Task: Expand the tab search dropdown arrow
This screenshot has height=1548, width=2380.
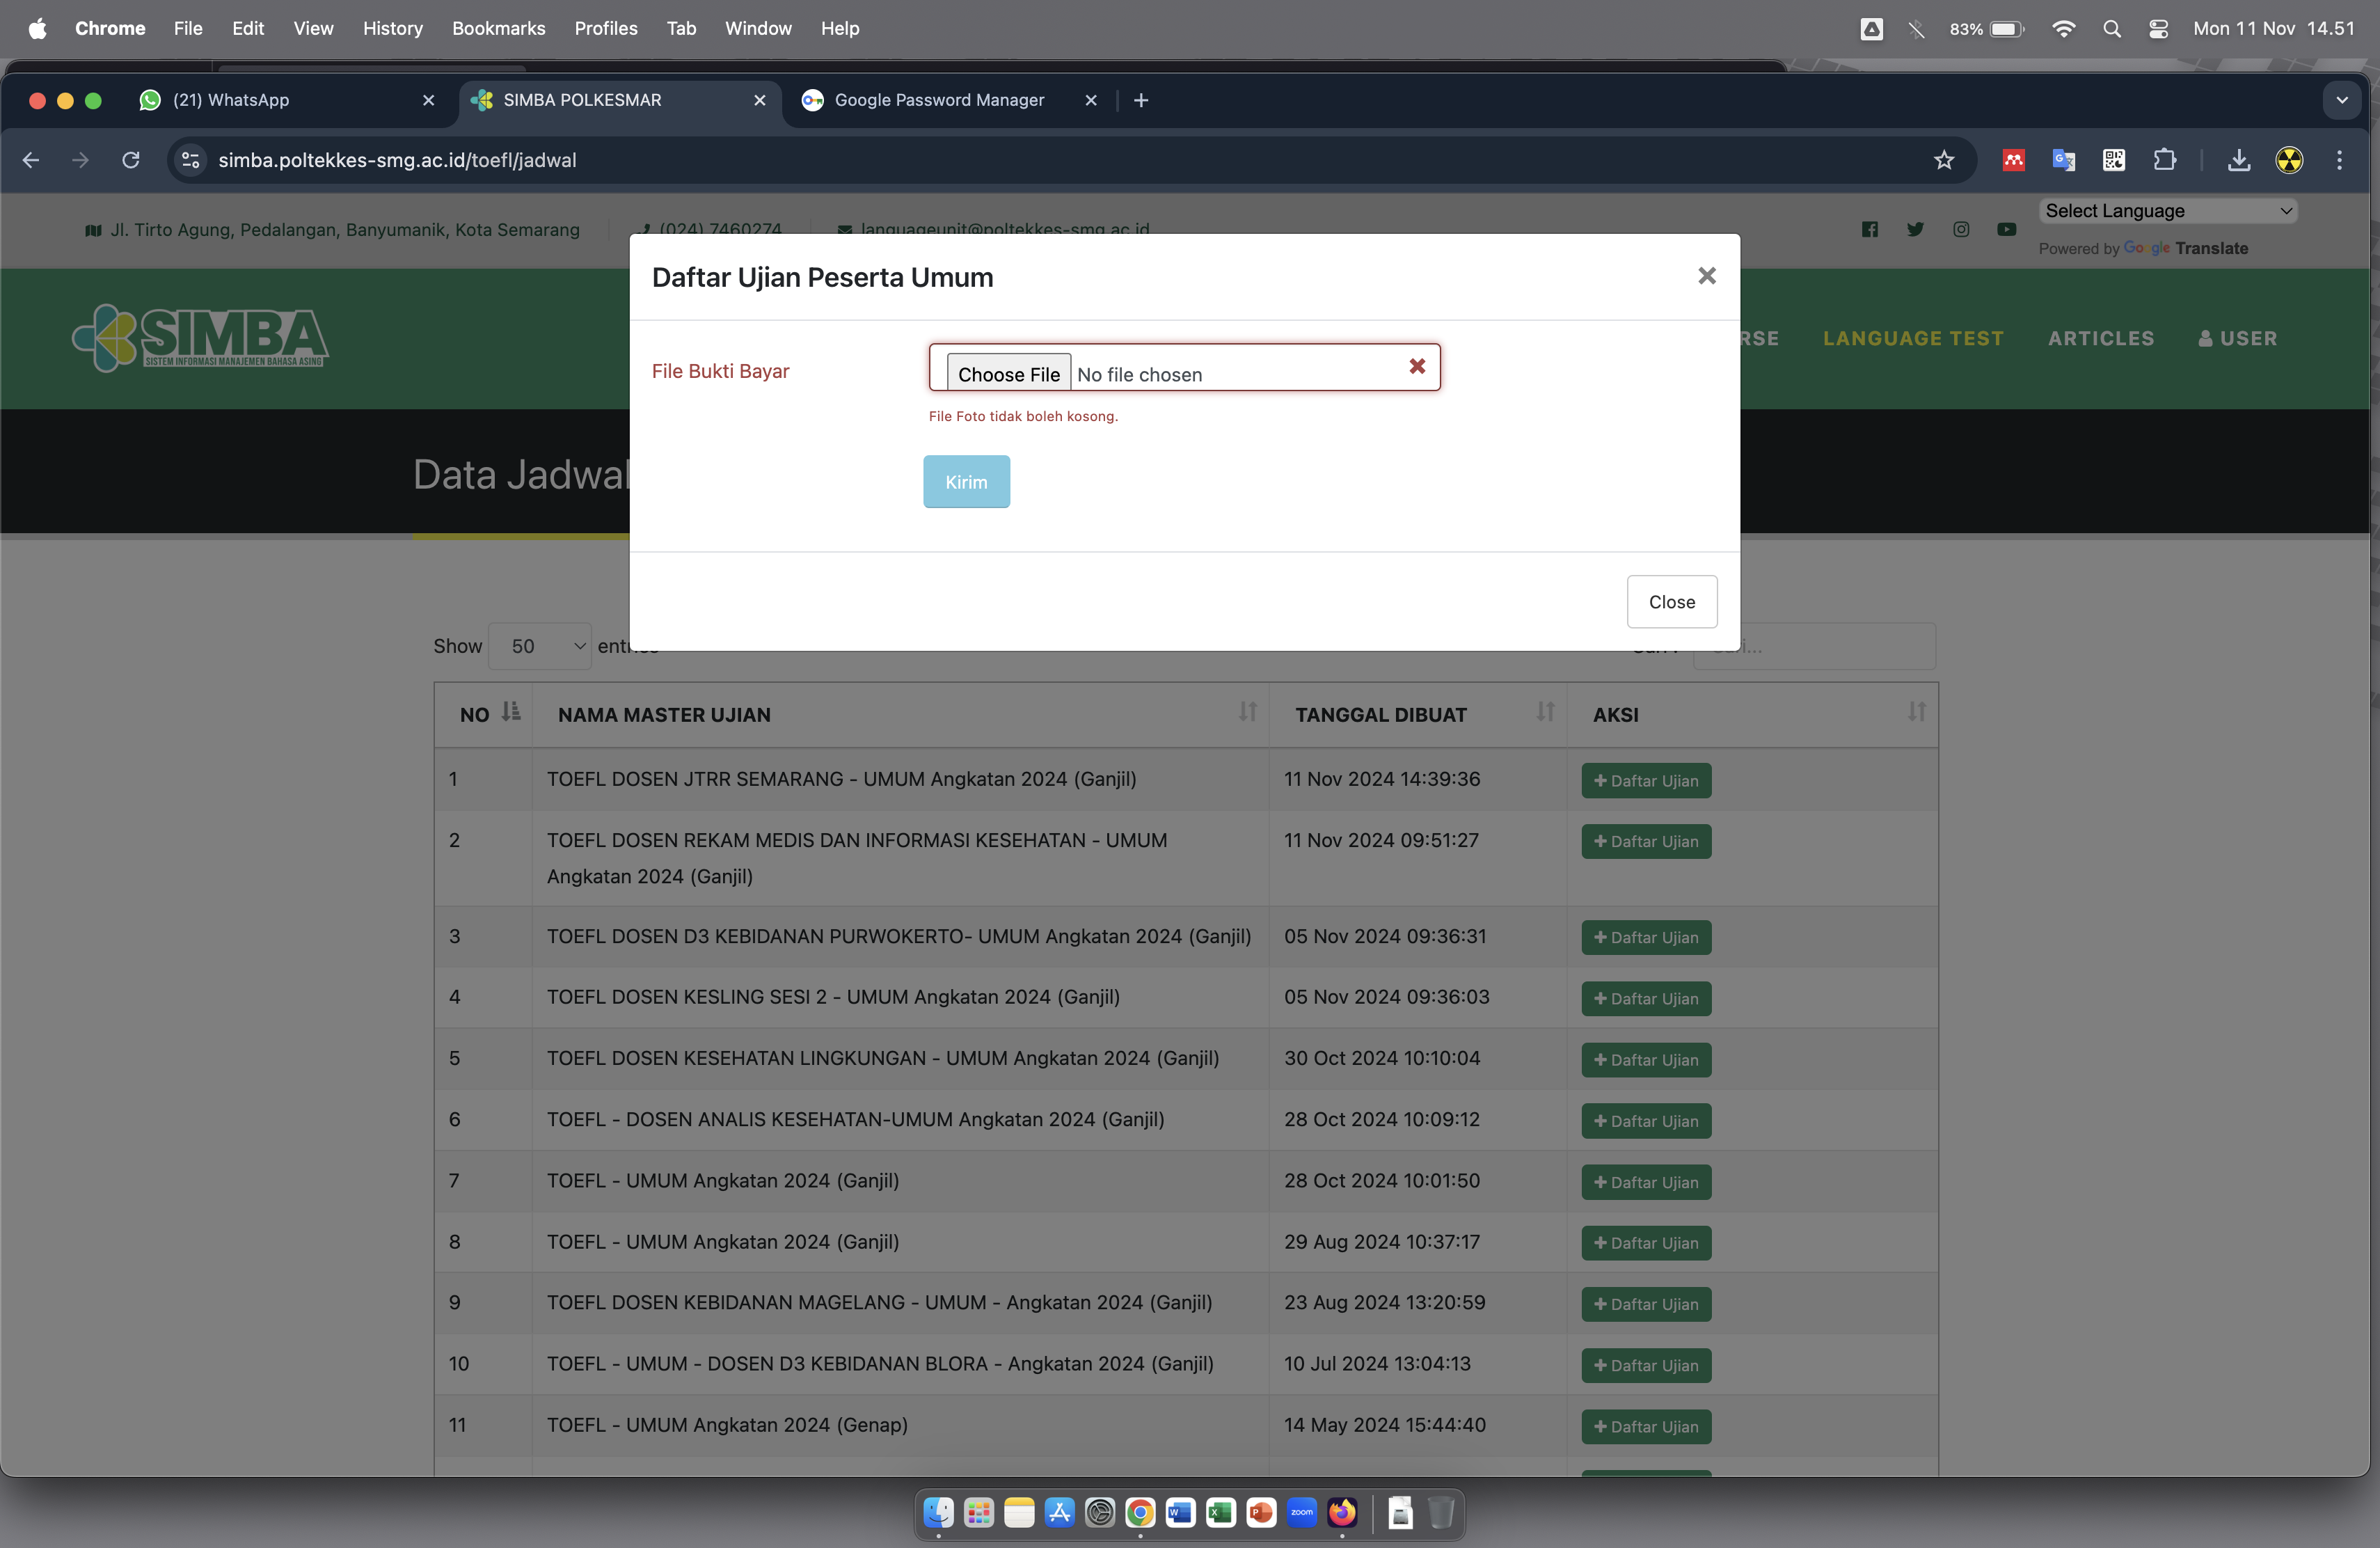Action: pos(2342,100)
